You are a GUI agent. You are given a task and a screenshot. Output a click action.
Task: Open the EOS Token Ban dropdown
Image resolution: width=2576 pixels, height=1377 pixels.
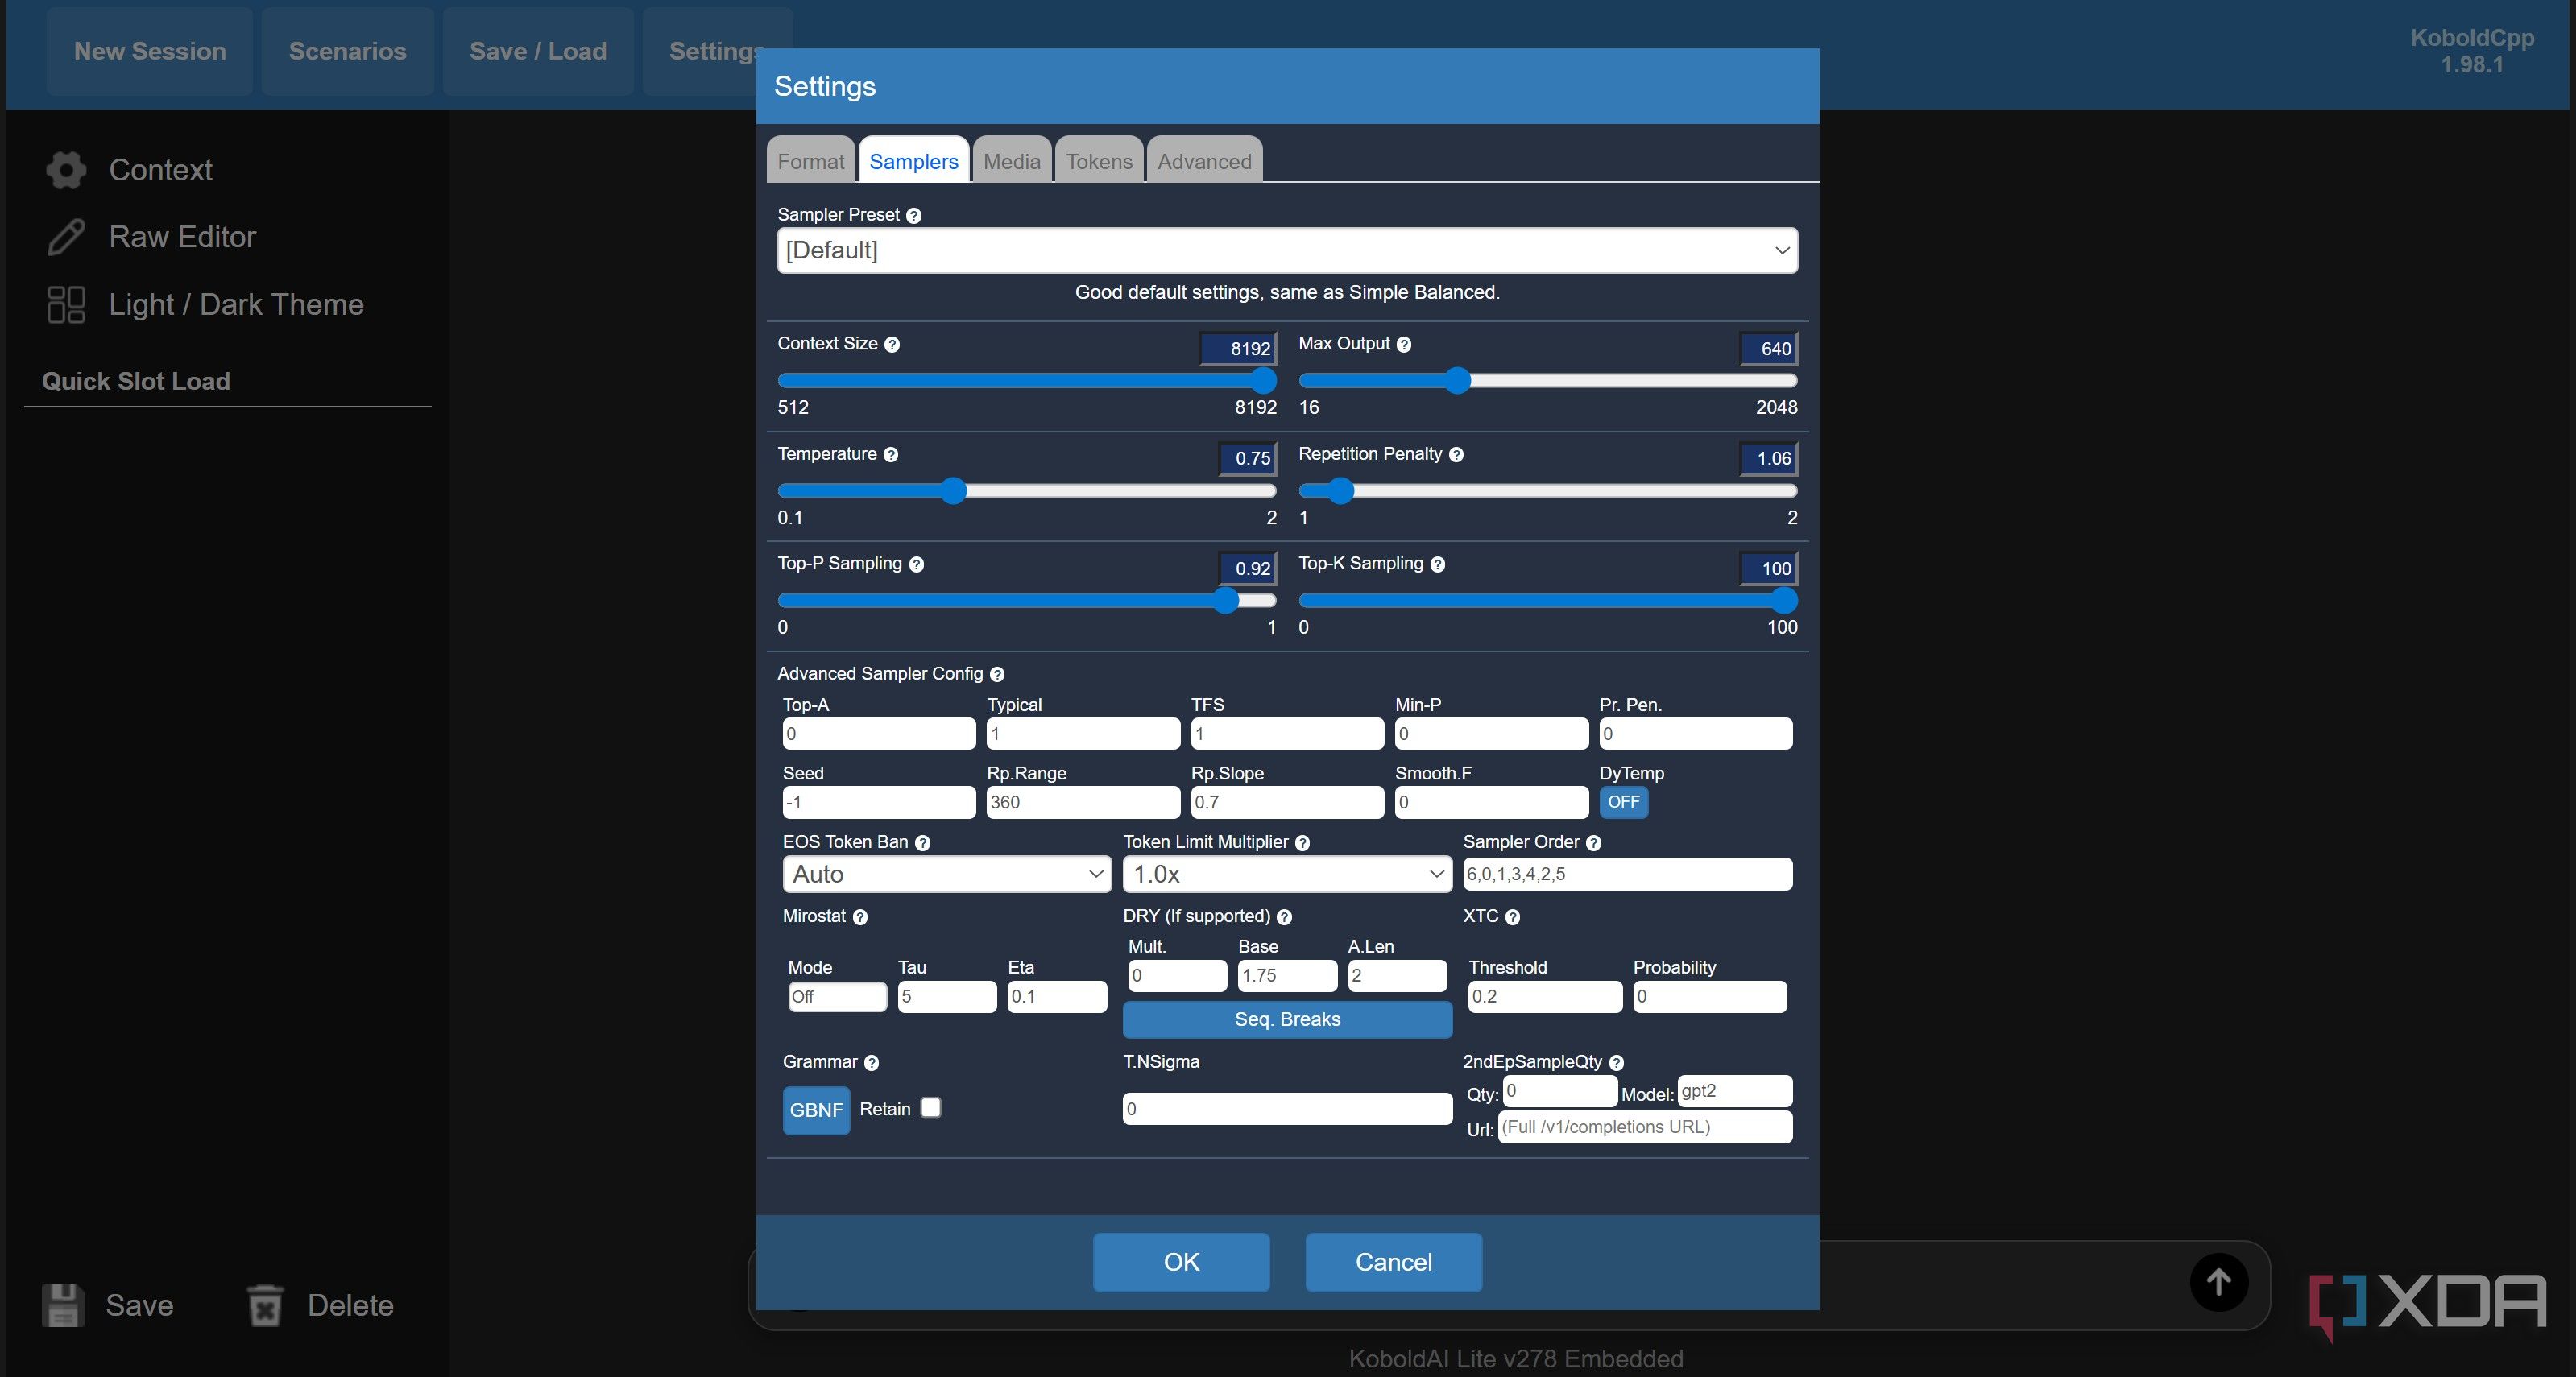[x=946, y=874]
